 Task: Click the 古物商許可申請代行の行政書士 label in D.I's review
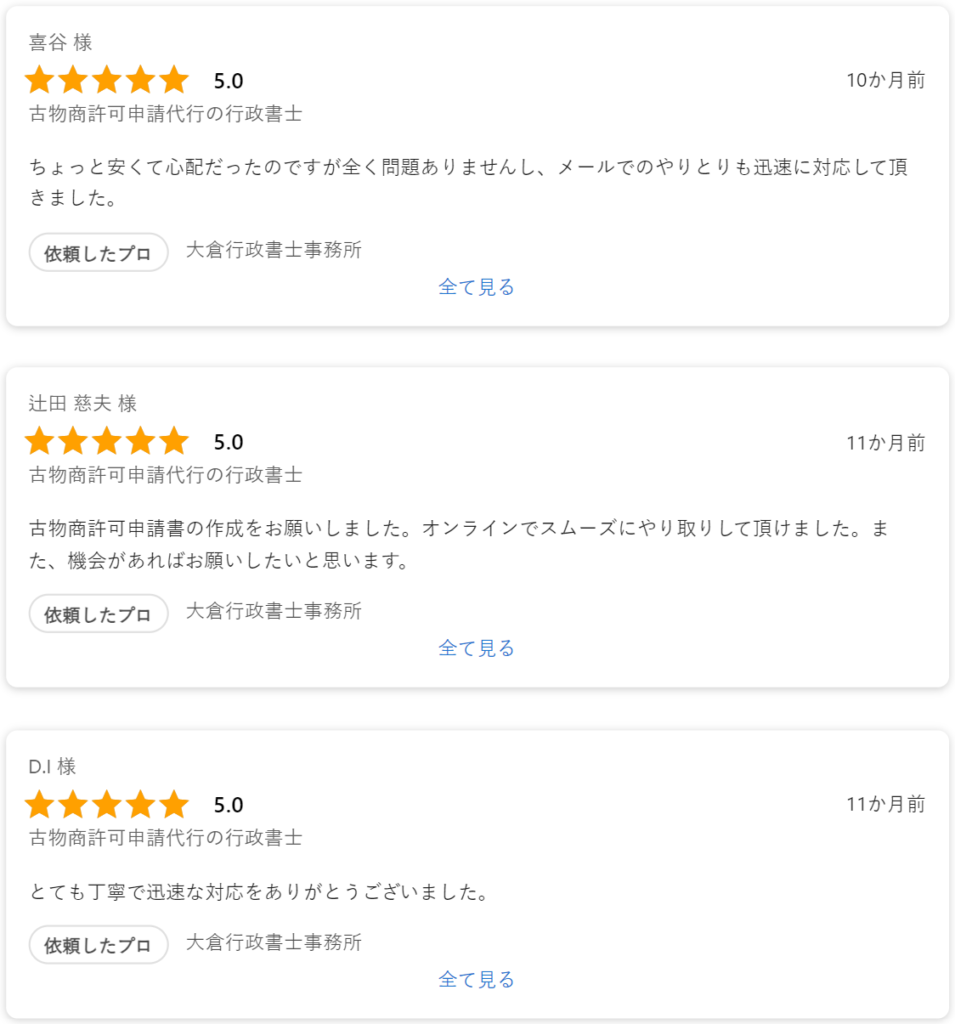tap(166, 837)
